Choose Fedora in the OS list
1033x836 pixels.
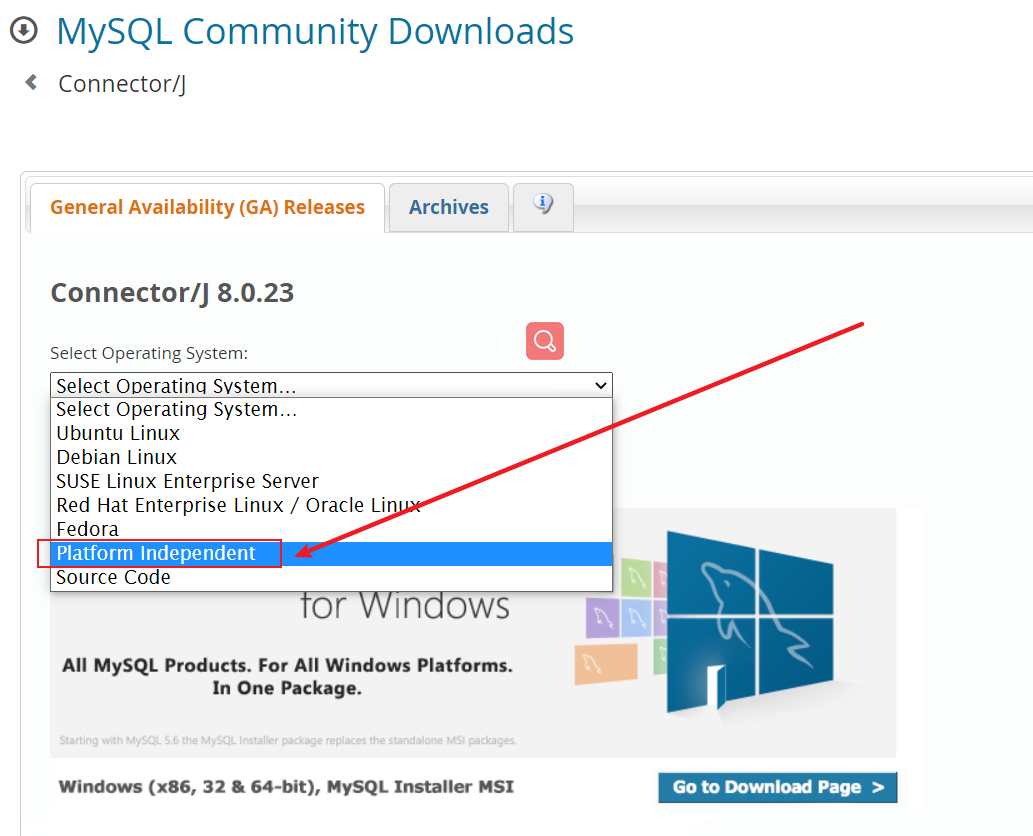(87, 529)
